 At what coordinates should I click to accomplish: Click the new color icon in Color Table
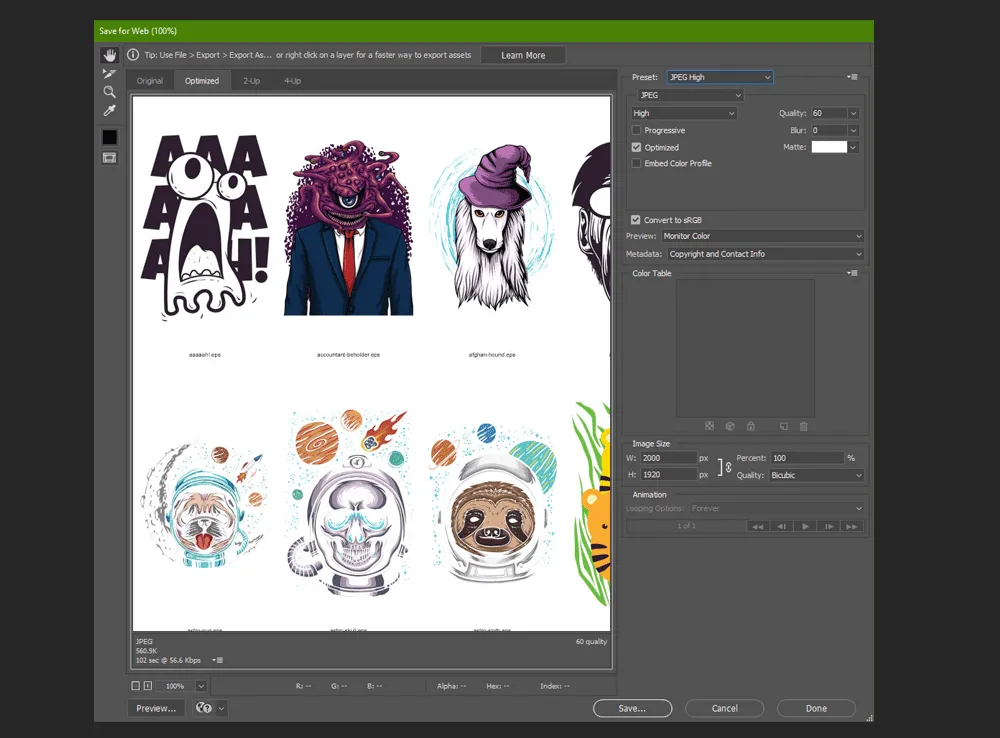click(x=784, y=426)
